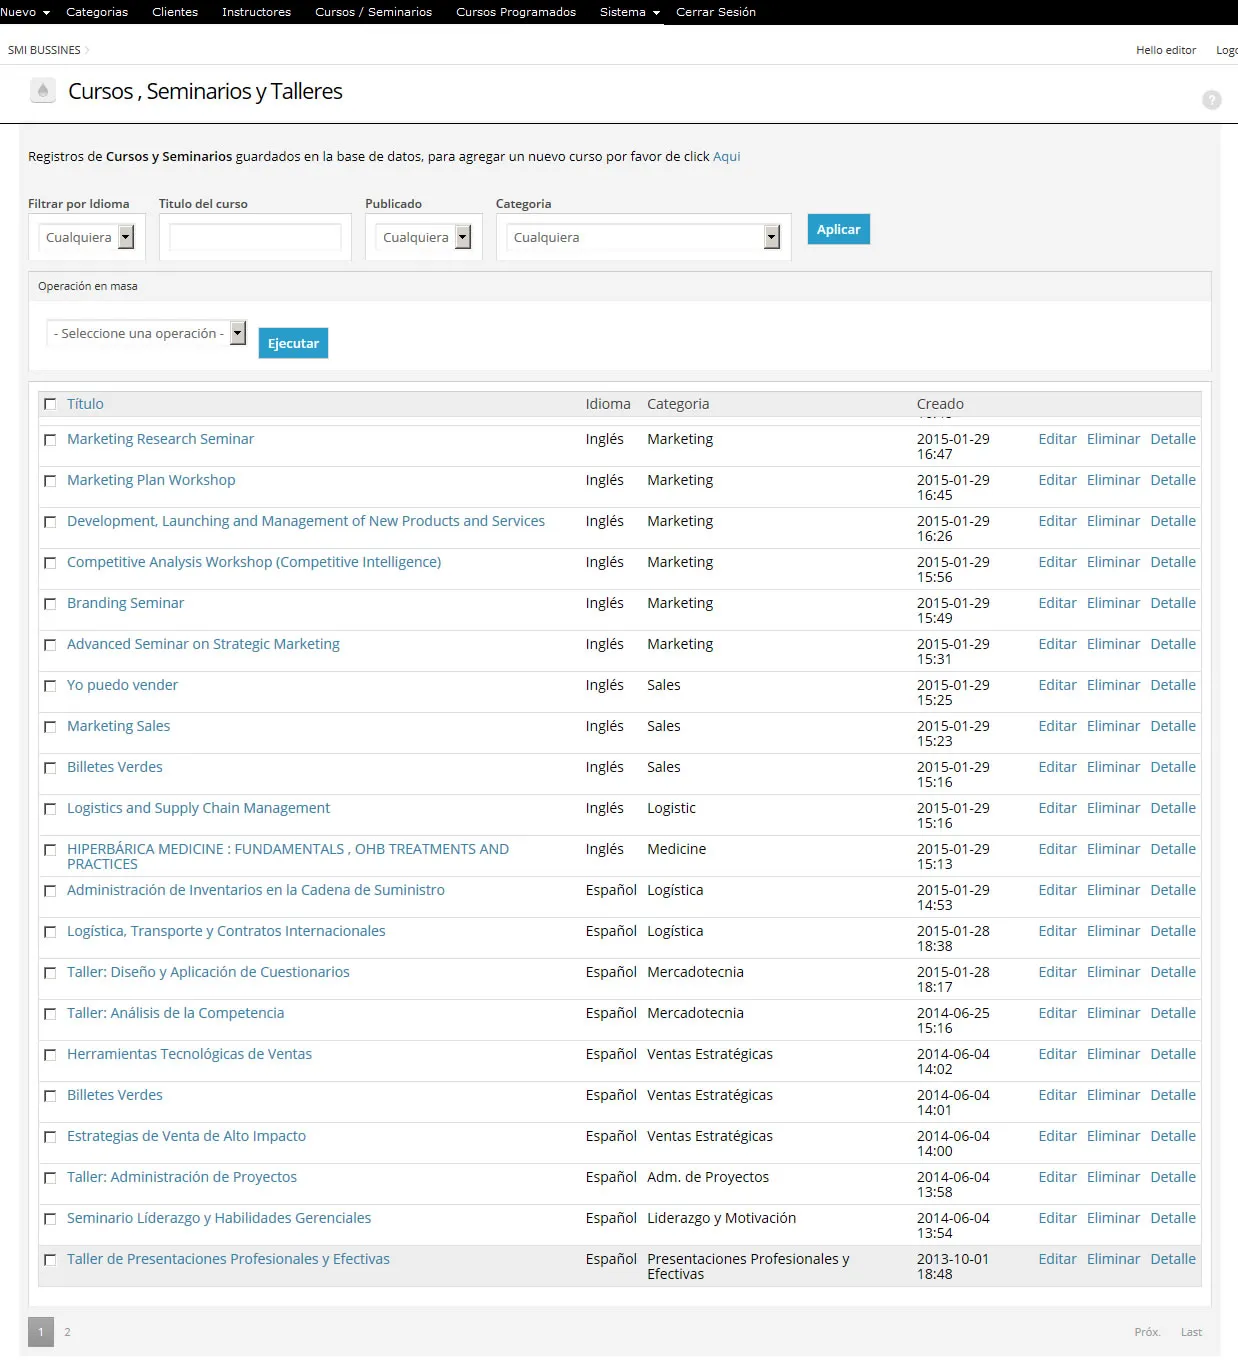
Task: Click Eliminar for Marketing Plan Workshop
Action: (x=1113, y=480)
